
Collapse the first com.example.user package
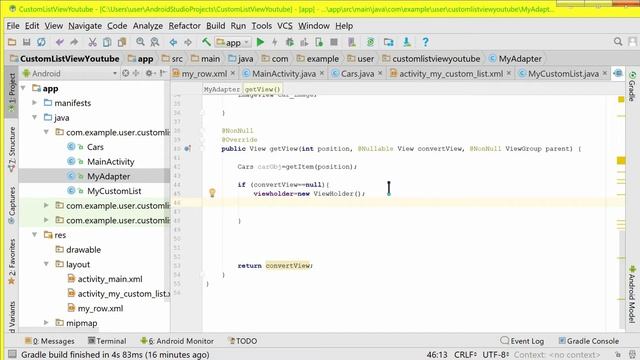click(46, 132)
